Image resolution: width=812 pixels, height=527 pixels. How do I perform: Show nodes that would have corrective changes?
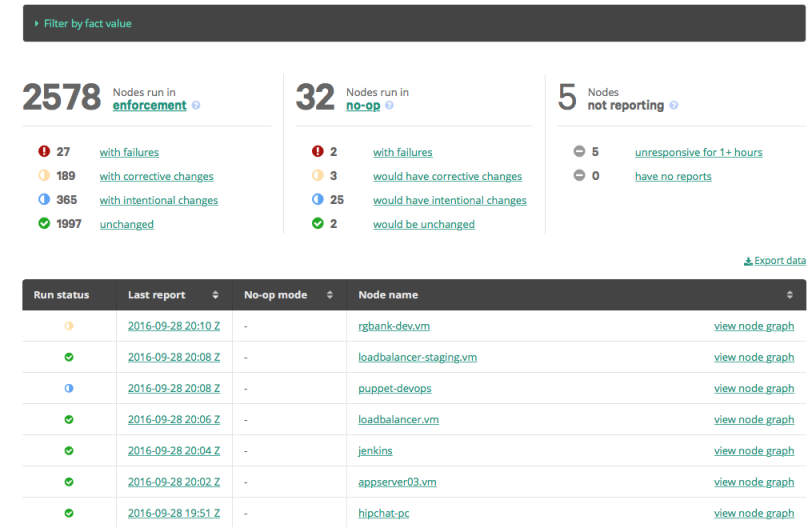click(x=447, y=176)
